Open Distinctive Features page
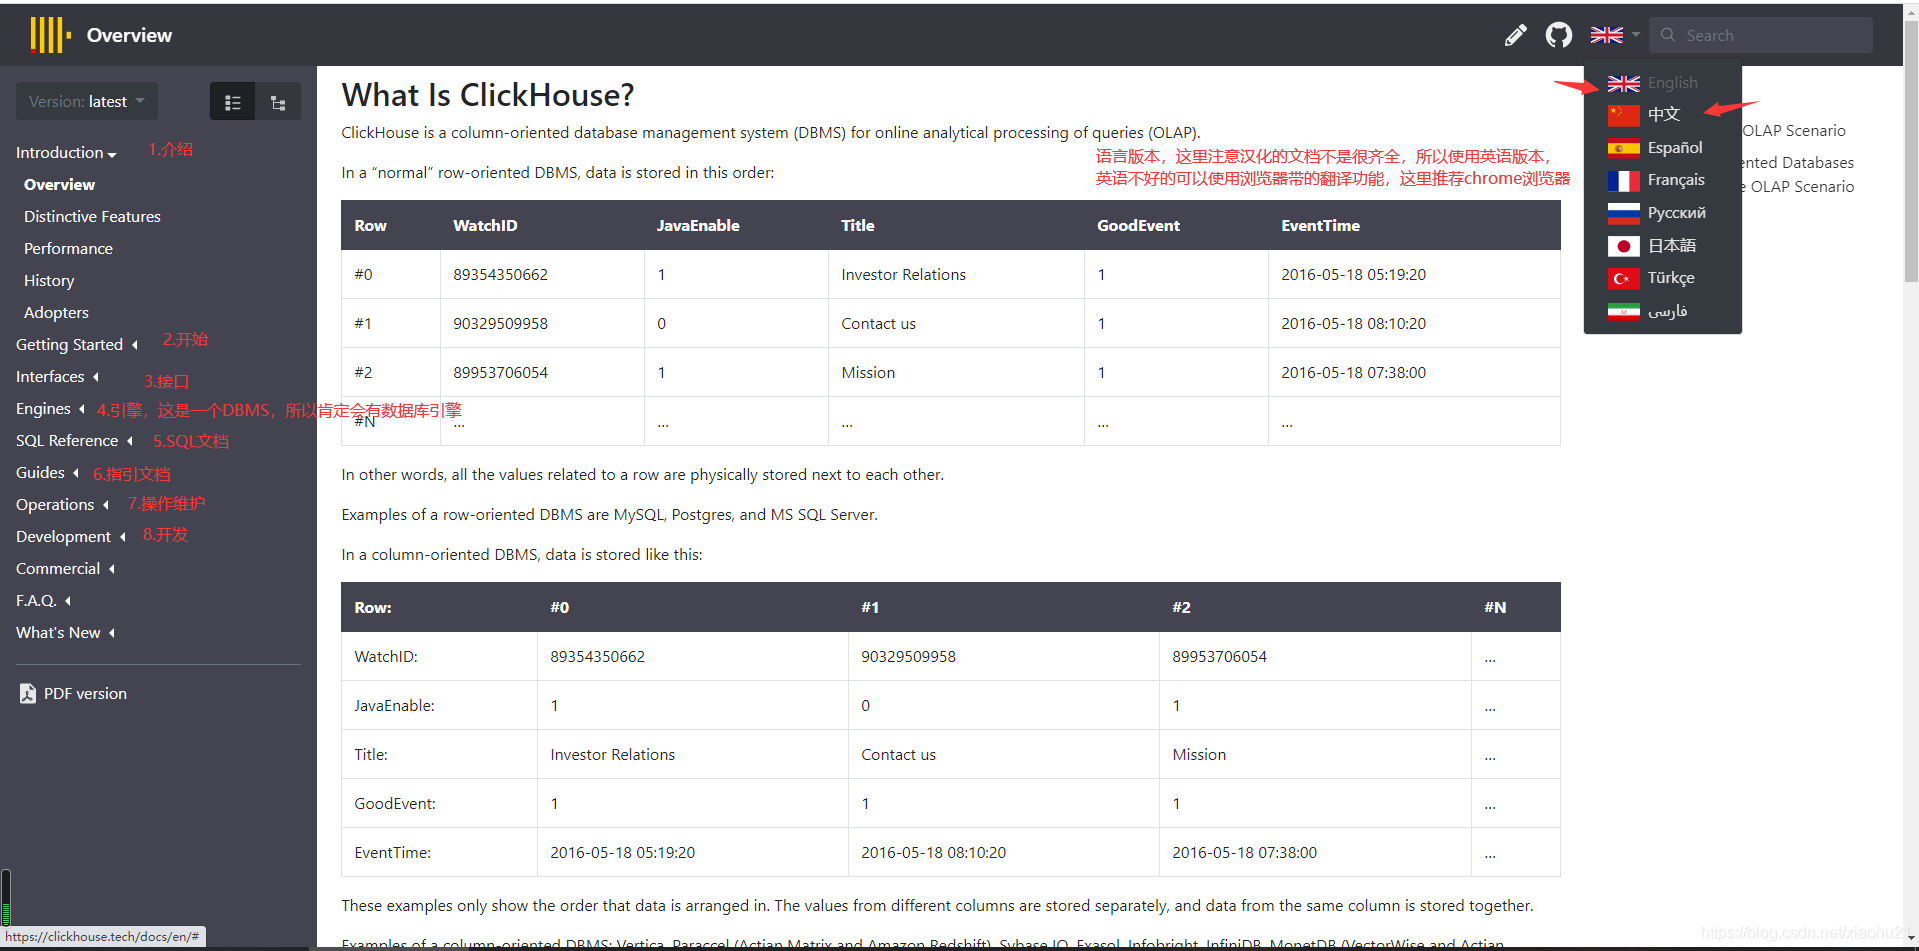Image resolution: width=1919 pixels, height=951 pixels. [92, 216]
